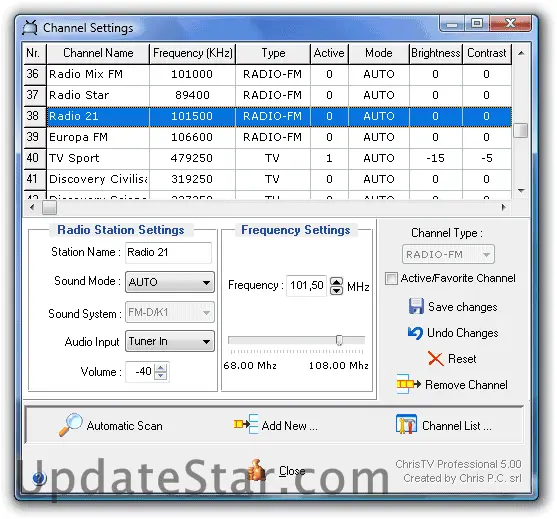Click the Station Name input field
This screenshot has width=557, height=519.
[168, 253]
